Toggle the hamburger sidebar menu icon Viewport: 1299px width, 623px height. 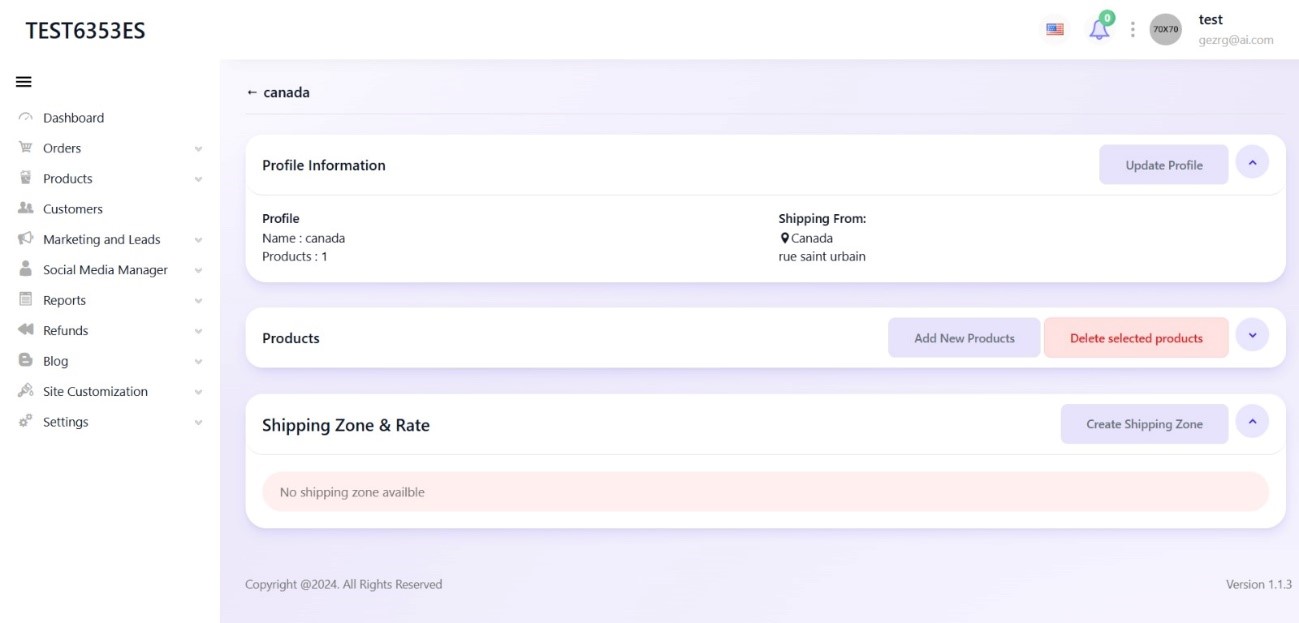(x=23, y=82)
